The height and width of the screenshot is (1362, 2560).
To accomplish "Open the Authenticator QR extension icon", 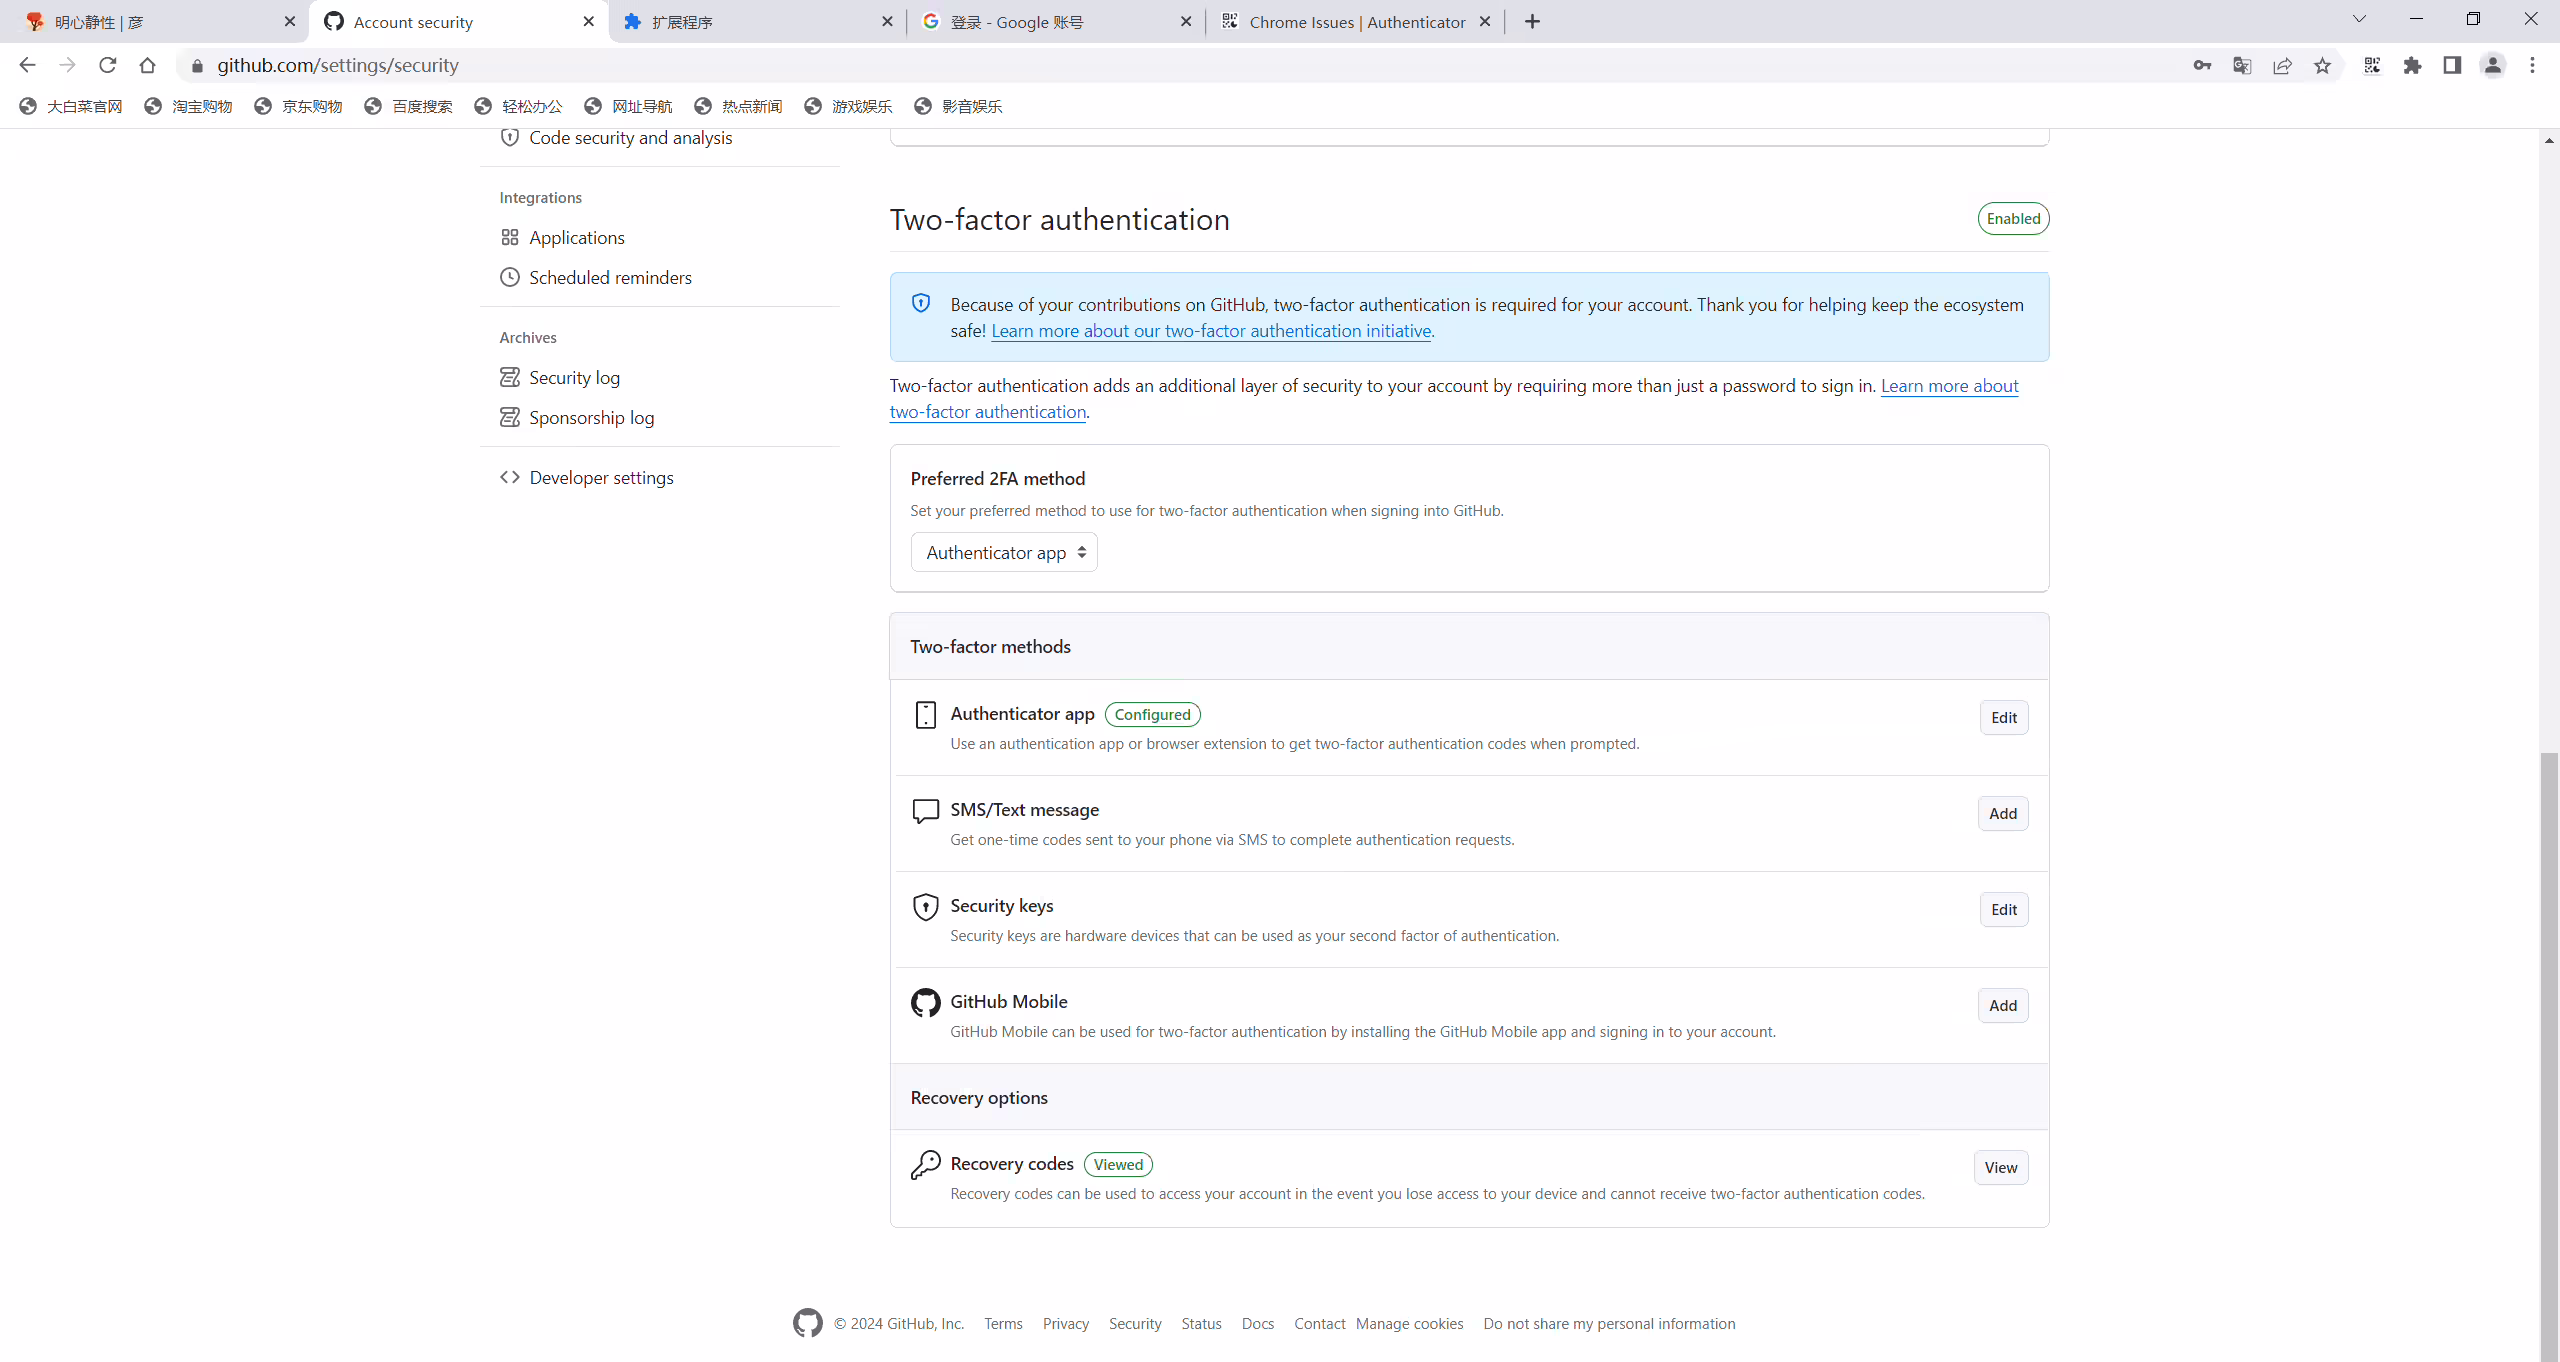I will tap(2372, 65).
